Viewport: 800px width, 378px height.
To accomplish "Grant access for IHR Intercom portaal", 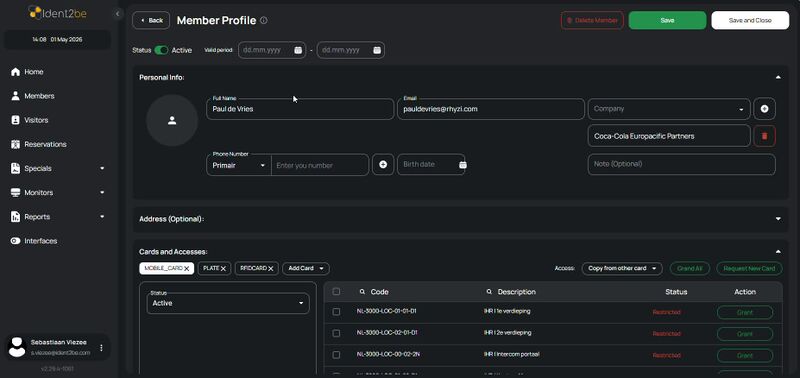I will point(745,355).
